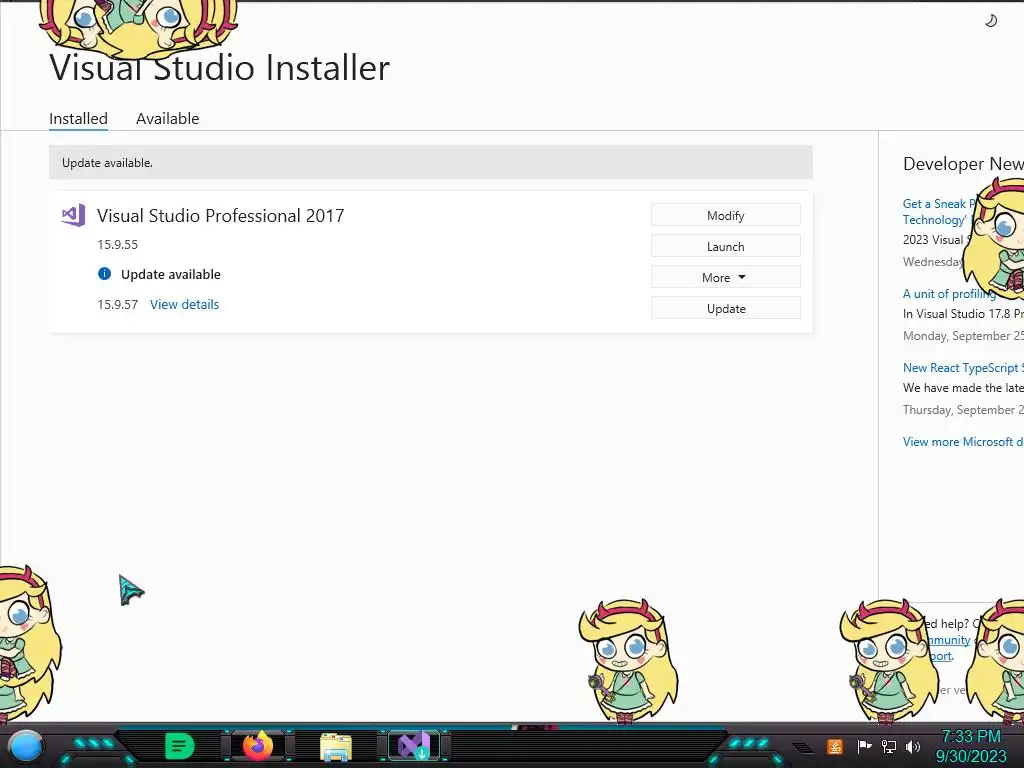The image size is (1024, 768).
Task: Switch to the Available tab
Action: tap(168, 119)
